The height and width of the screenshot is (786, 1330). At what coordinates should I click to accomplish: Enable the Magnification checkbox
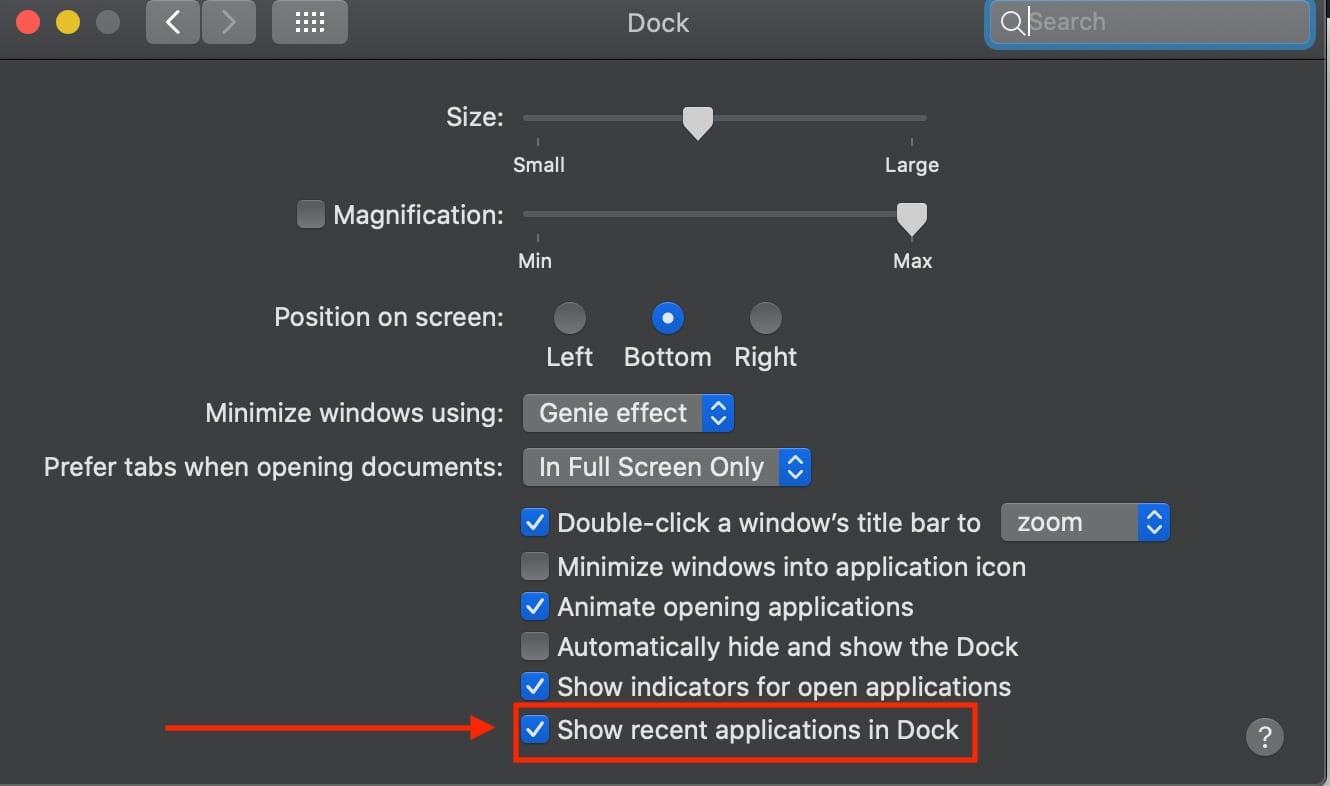click(x=310, y=213)
